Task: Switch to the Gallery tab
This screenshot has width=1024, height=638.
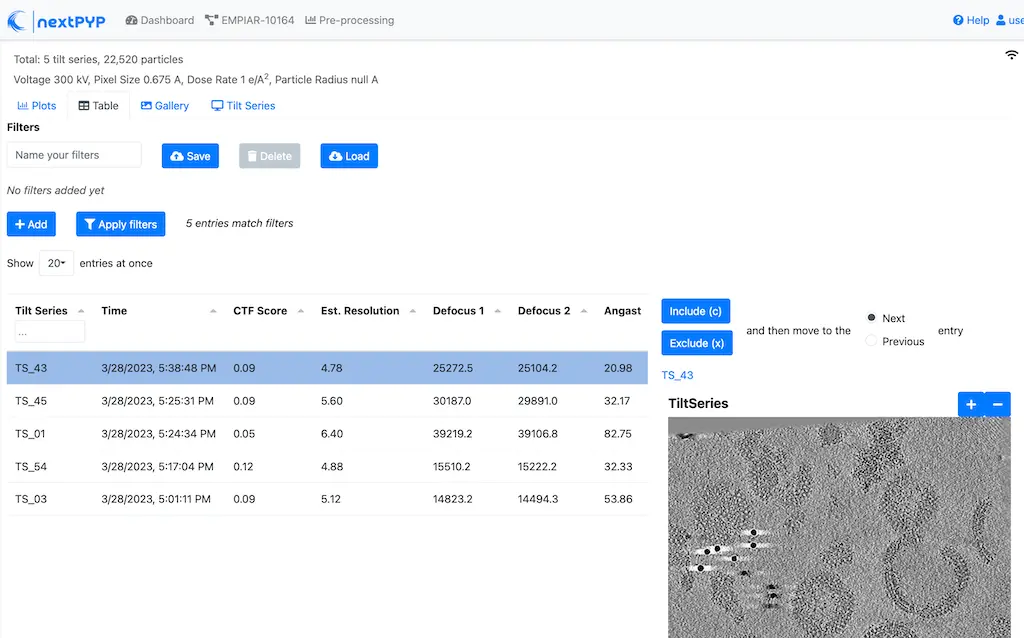Action: tap(165, 106)
